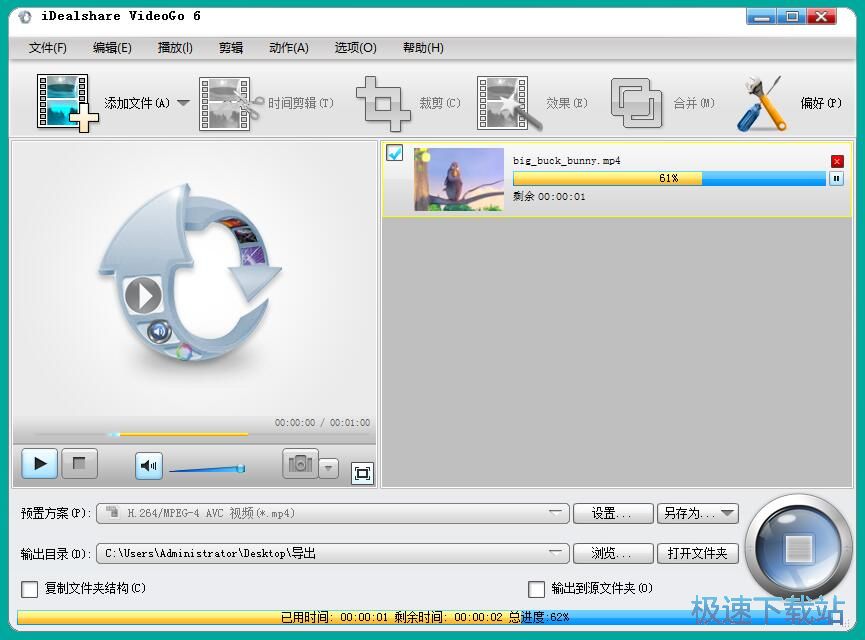The width and height of the screenshot is (865, 640).
Task: Click the app icon in title bar
Action: point(25,17)
